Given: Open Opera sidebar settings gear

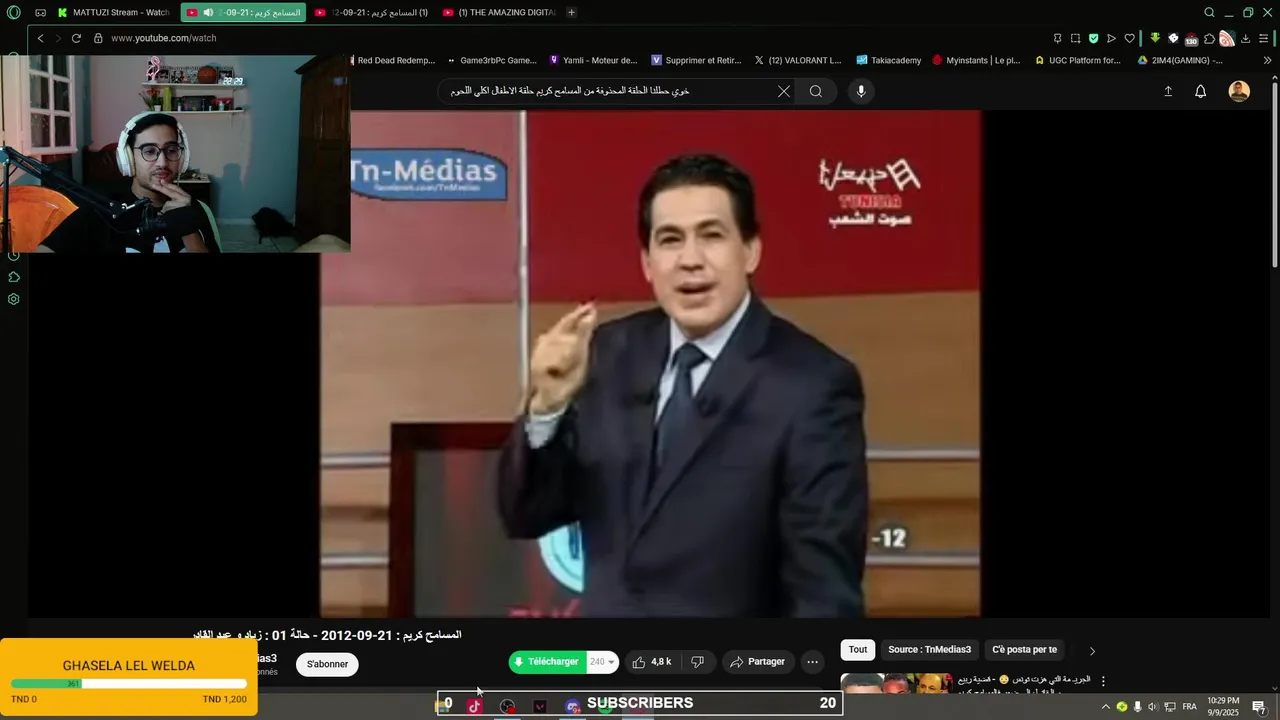Looking at the screenshot, I should 14,299.
